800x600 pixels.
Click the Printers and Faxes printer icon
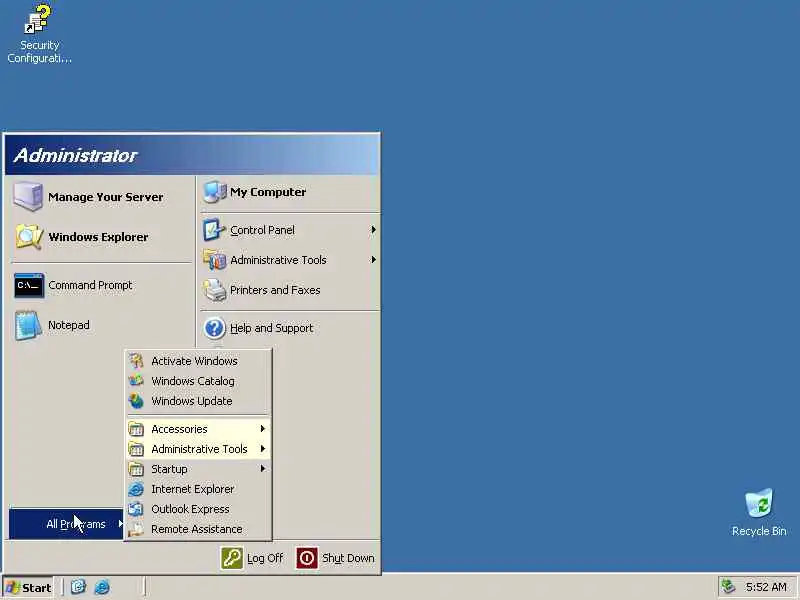tap(214, 290)
